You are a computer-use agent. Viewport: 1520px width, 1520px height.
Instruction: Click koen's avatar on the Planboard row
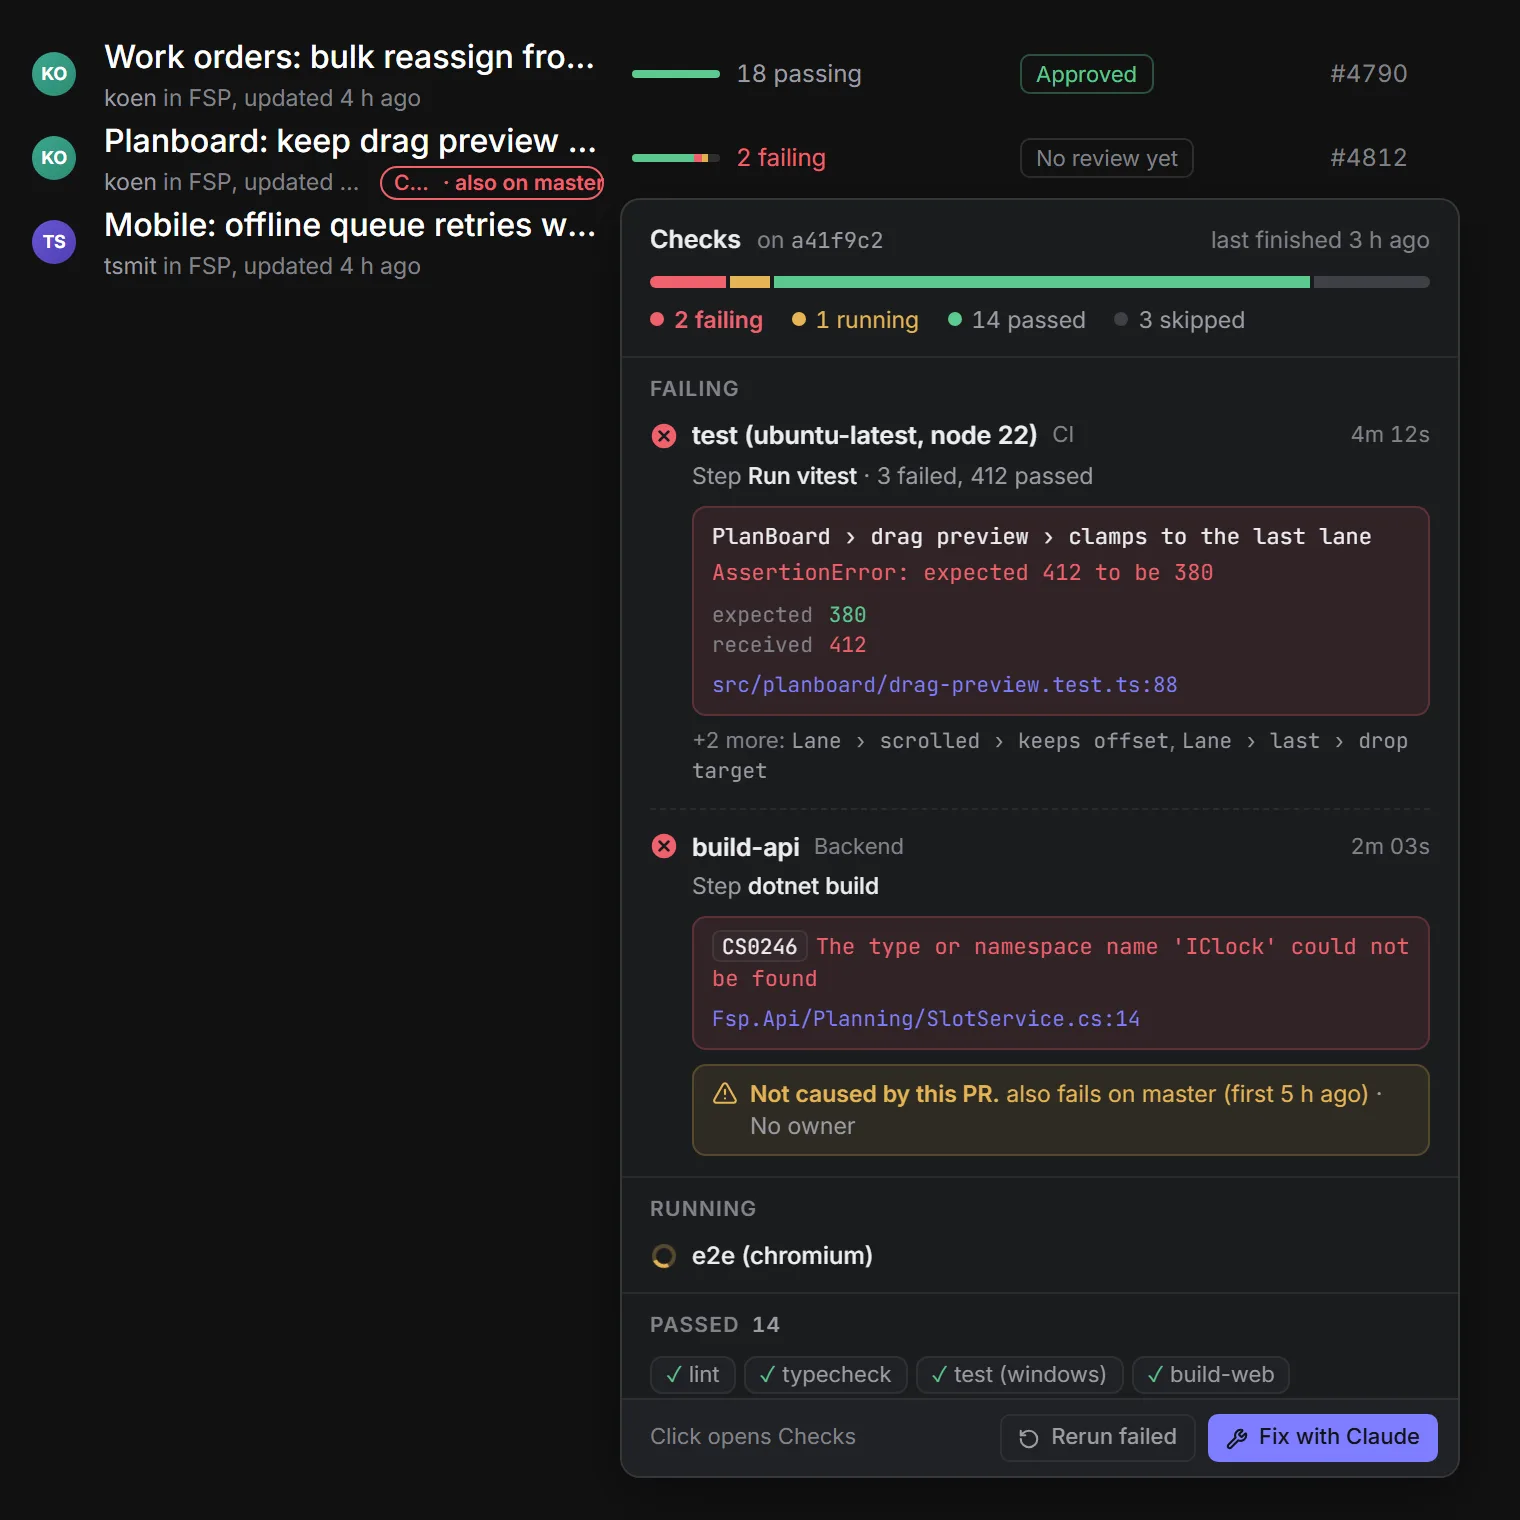point(54,158)
